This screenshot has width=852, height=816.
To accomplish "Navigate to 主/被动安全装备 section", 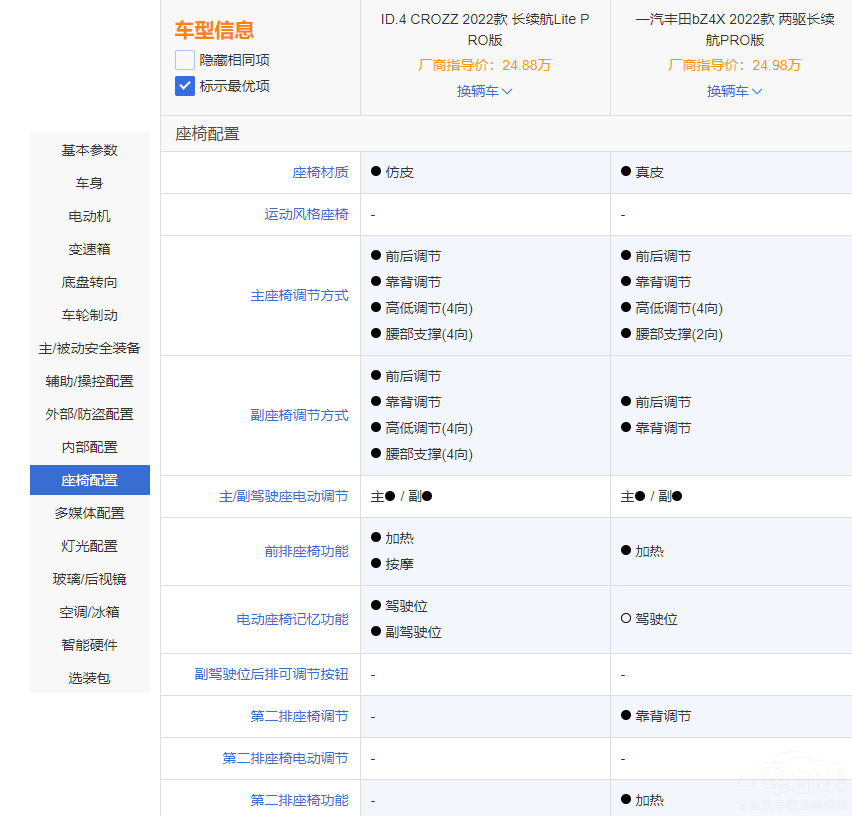I will coord(90,348).
